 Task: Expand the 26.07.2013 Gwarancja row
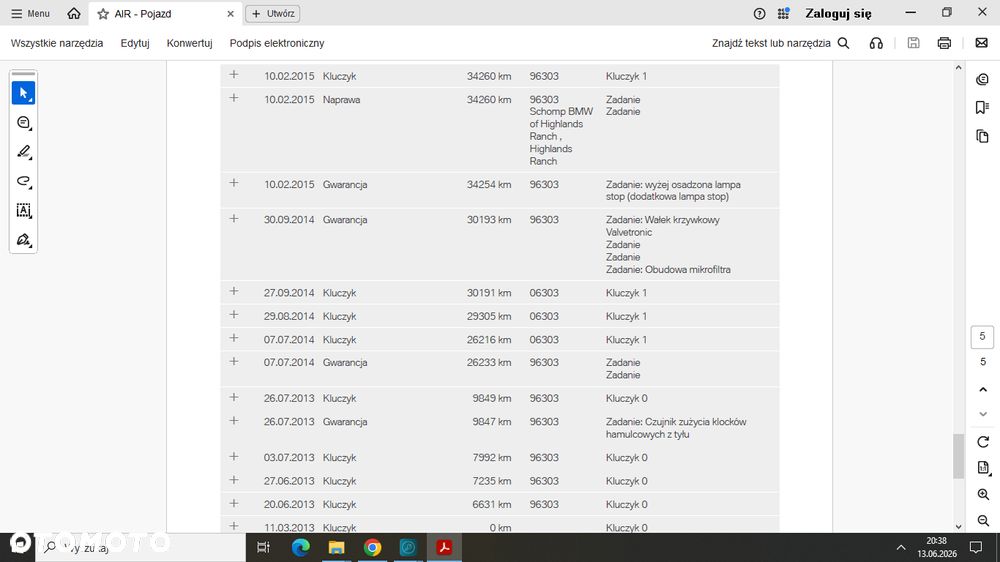[x=234, y=421]
